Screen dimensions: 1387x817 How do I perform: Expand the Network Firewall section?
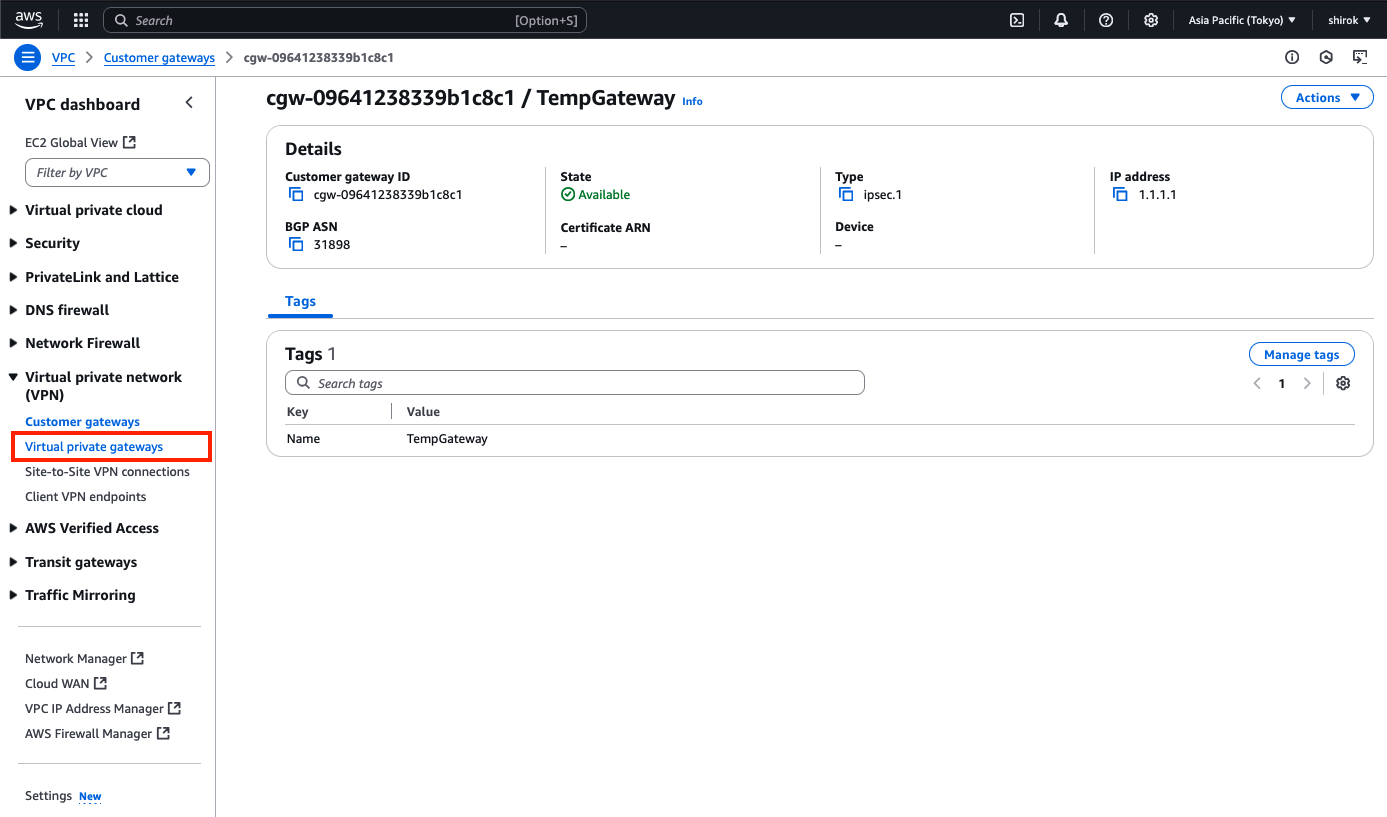[x=13, y=343]
